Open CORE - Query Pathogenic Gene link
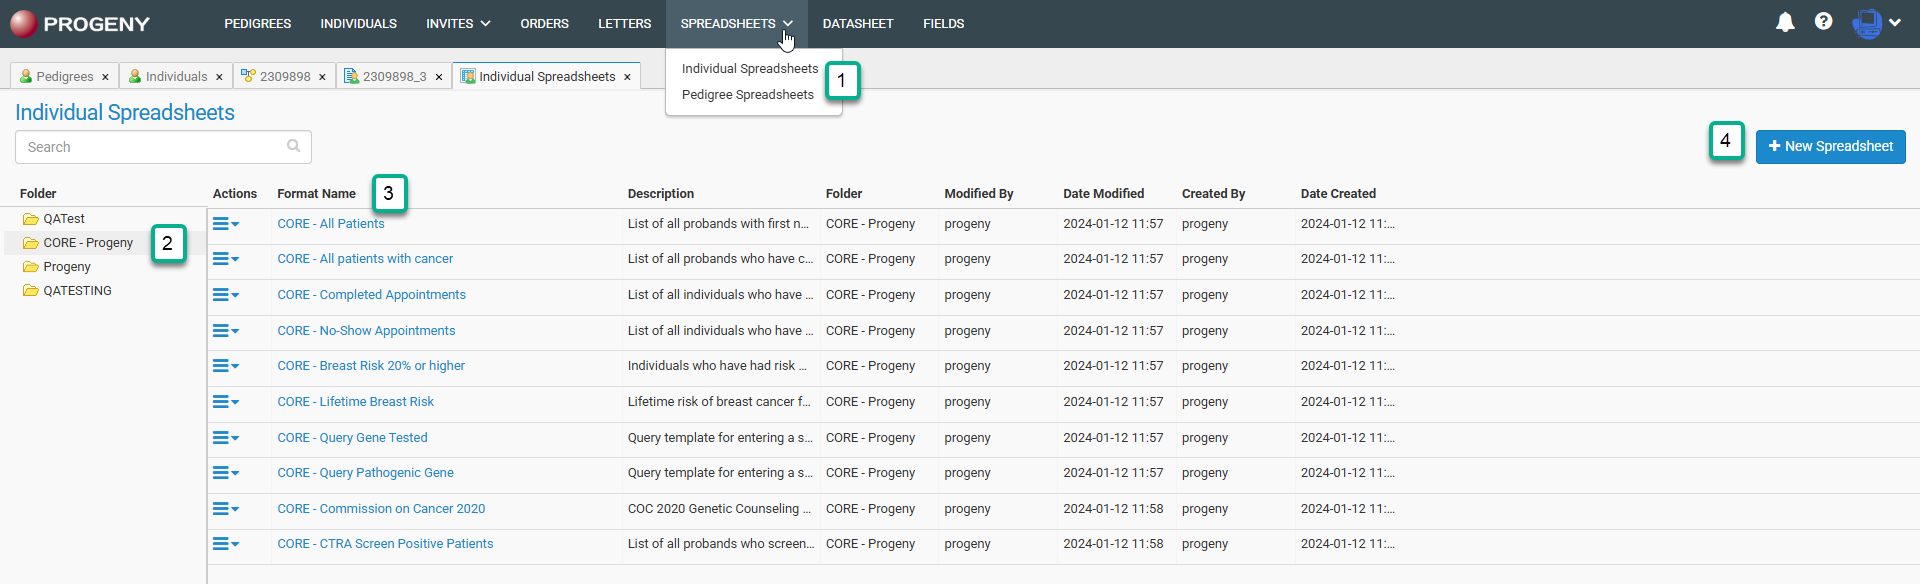 365,473
